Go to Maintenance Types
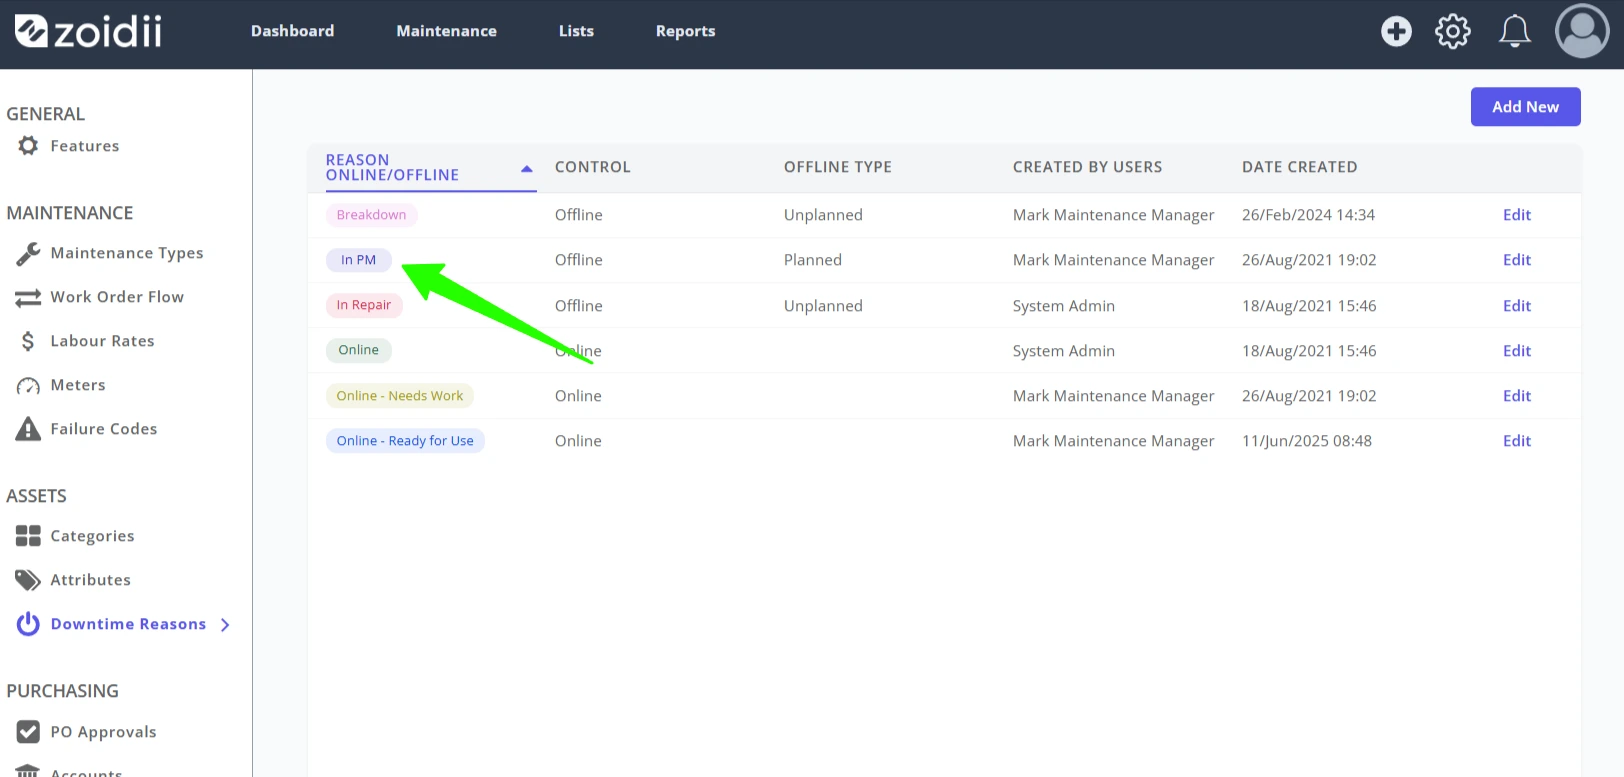1624x777 pixels. coord(127,253)
